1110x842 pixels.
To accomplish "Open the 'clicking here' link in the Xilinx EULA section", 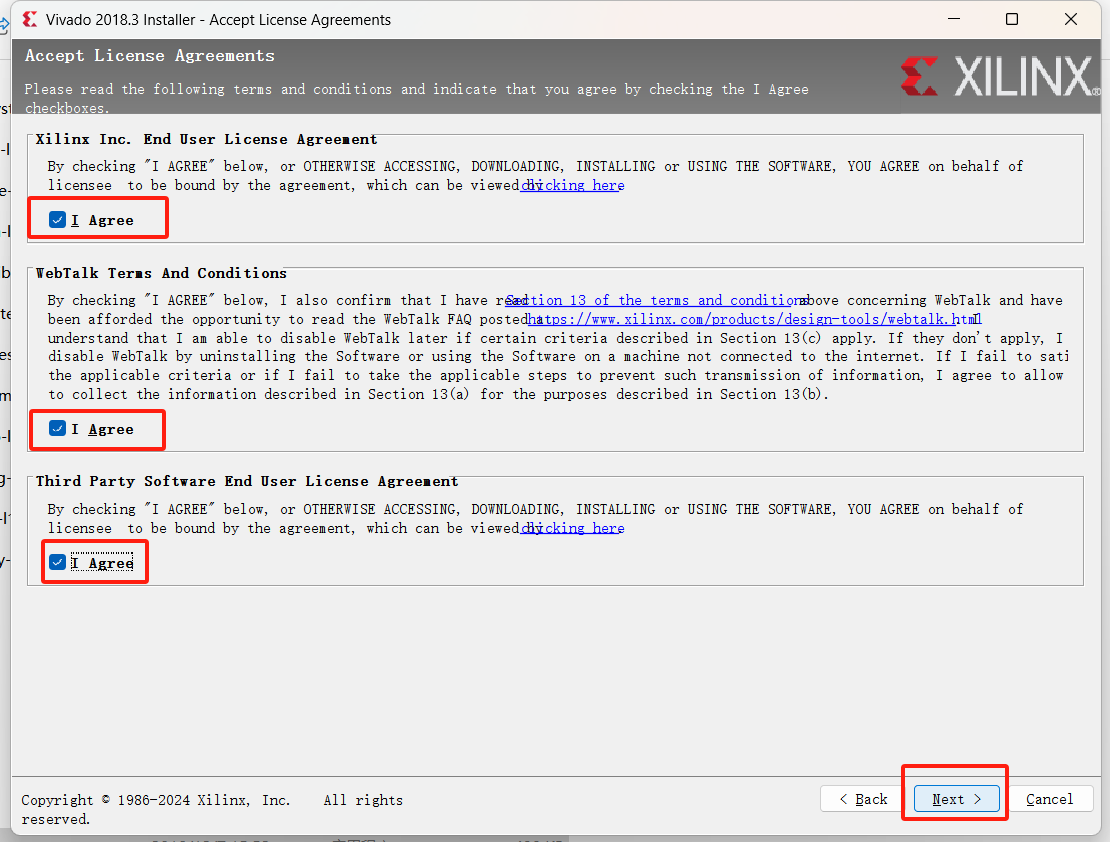I will [x=573, y=186].
